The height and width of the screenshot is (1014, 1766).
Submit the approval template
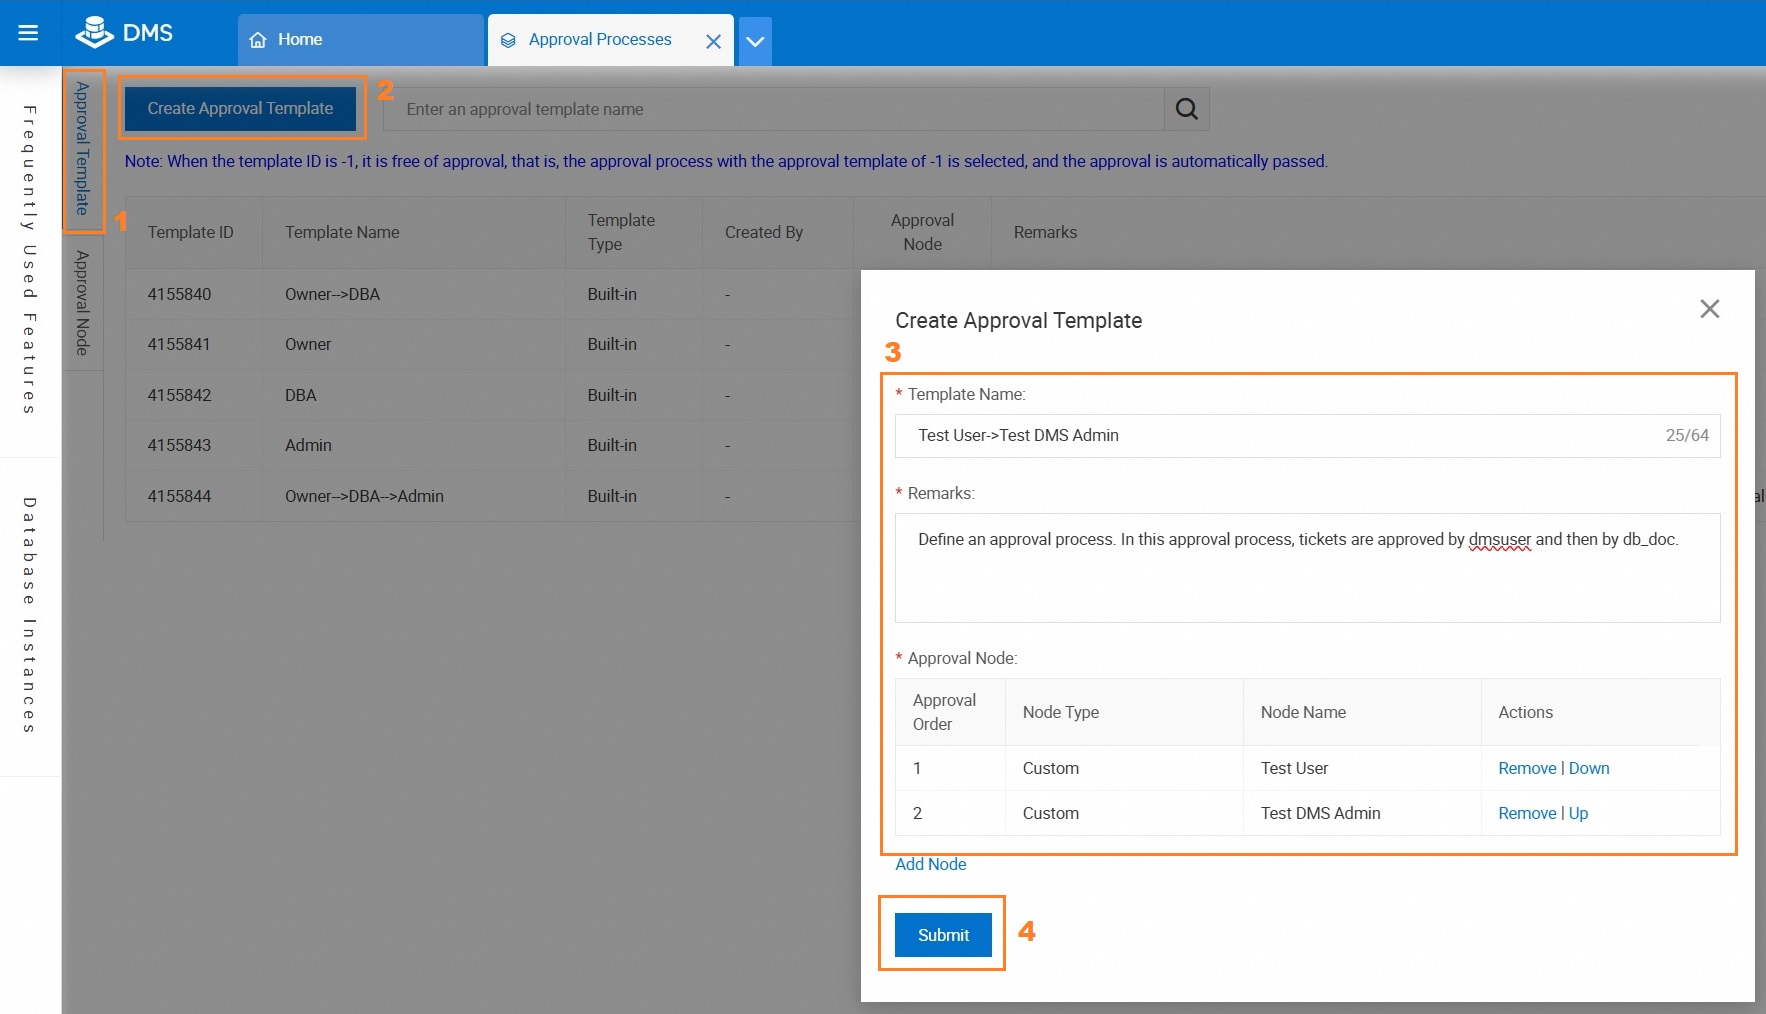[943, 935]
